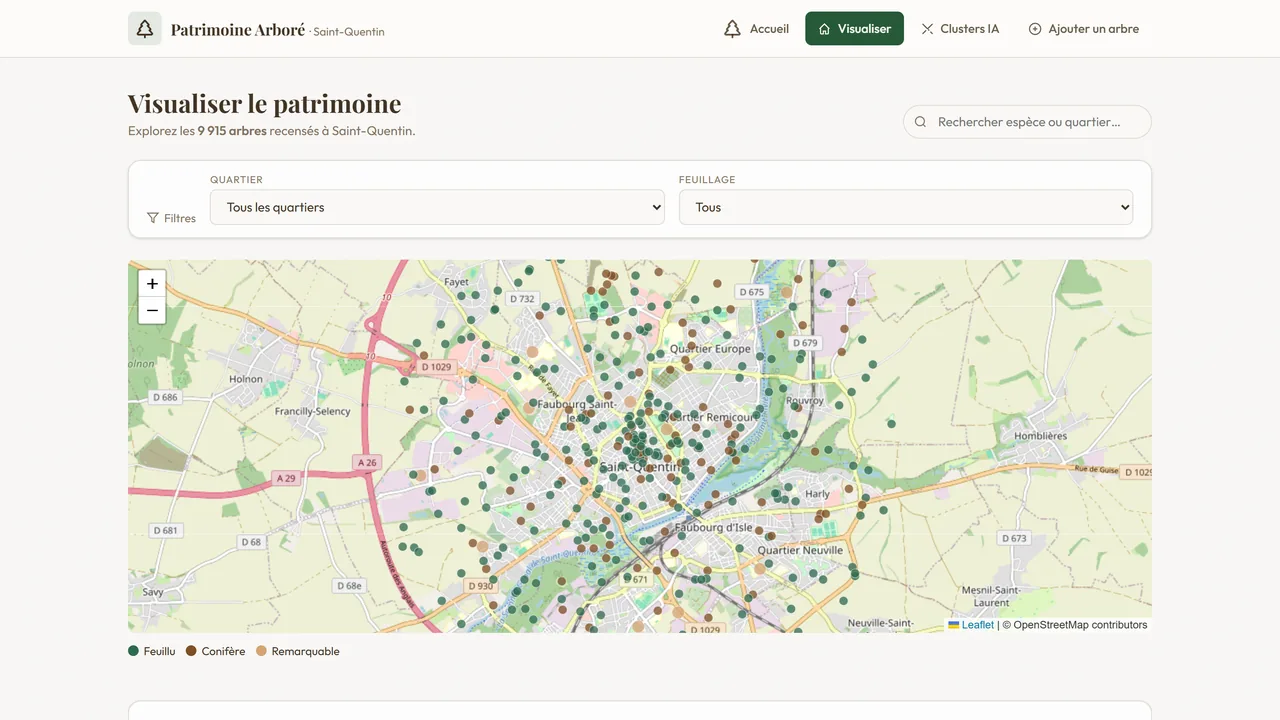The width and height of the screenshot is (1280, 720).
Task: Open the Quartier dropdown
Action: (x=437, y=207)
